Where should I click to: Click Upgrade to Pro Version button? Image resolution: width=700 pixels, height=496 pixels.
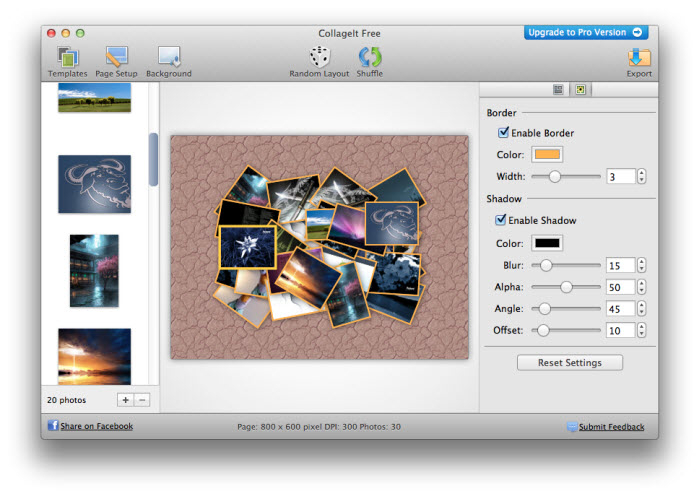586,33
